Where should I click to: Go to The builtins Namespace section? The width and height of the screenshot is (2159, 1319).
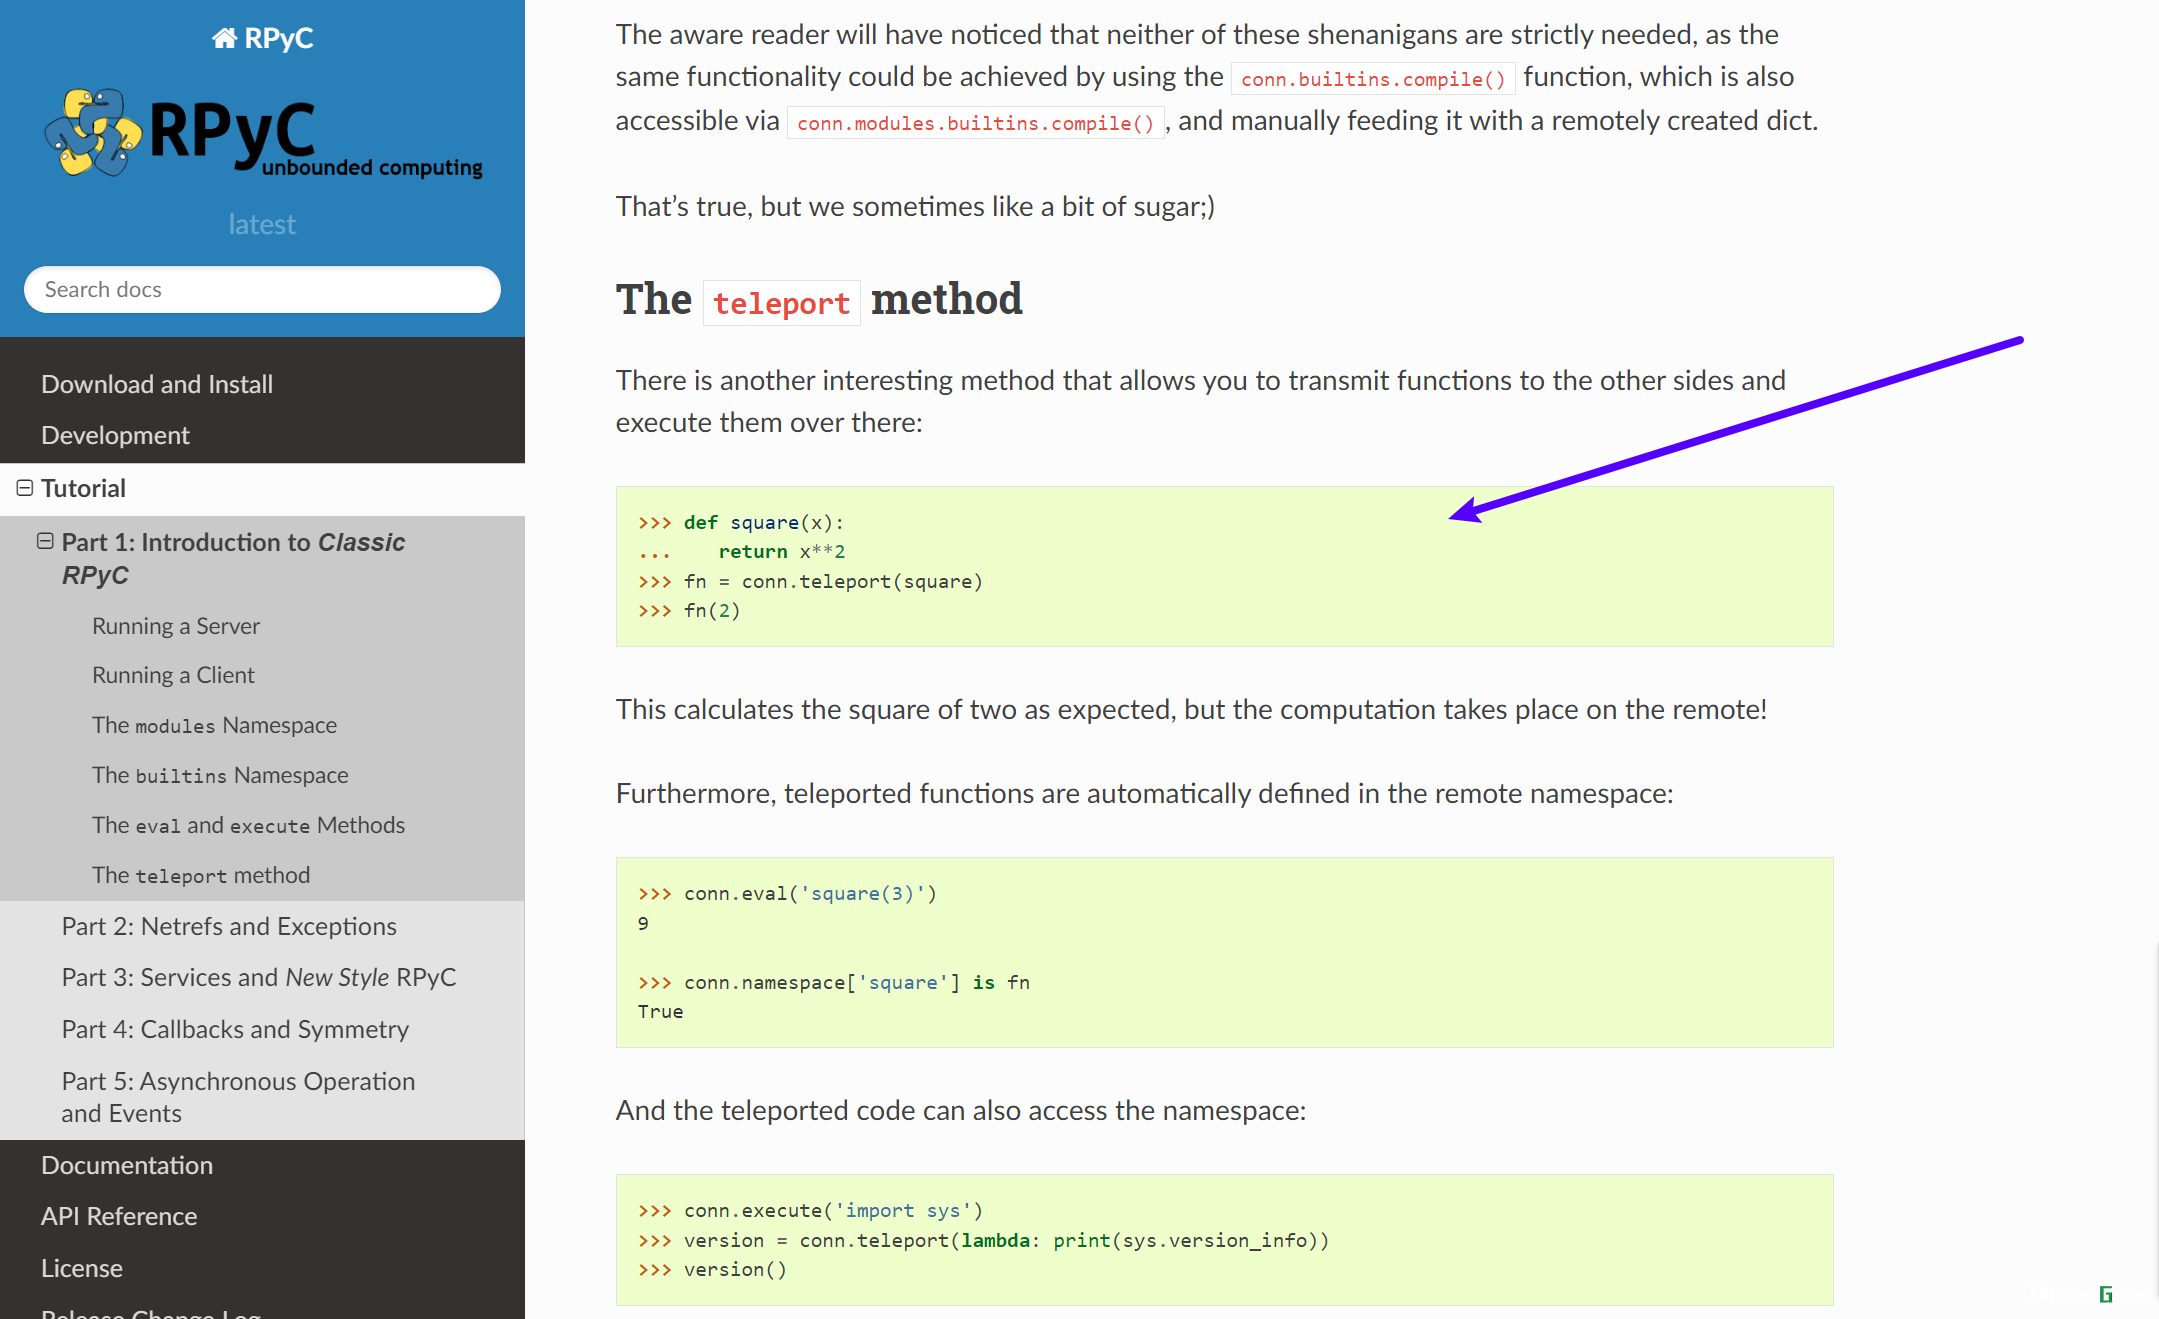220,775
